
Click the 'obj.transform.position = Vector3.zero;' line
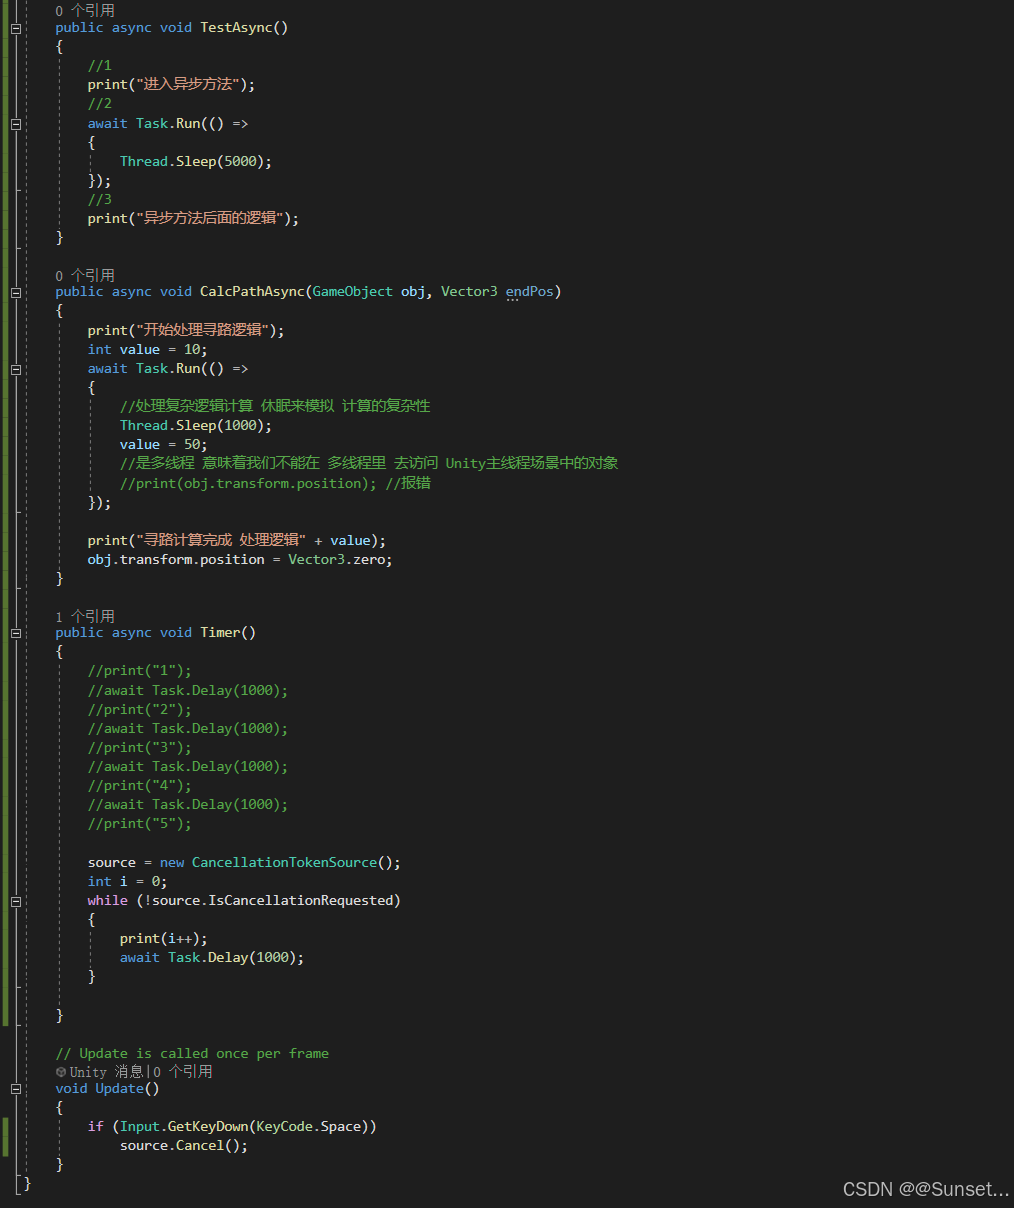click(x=240, y=560)
